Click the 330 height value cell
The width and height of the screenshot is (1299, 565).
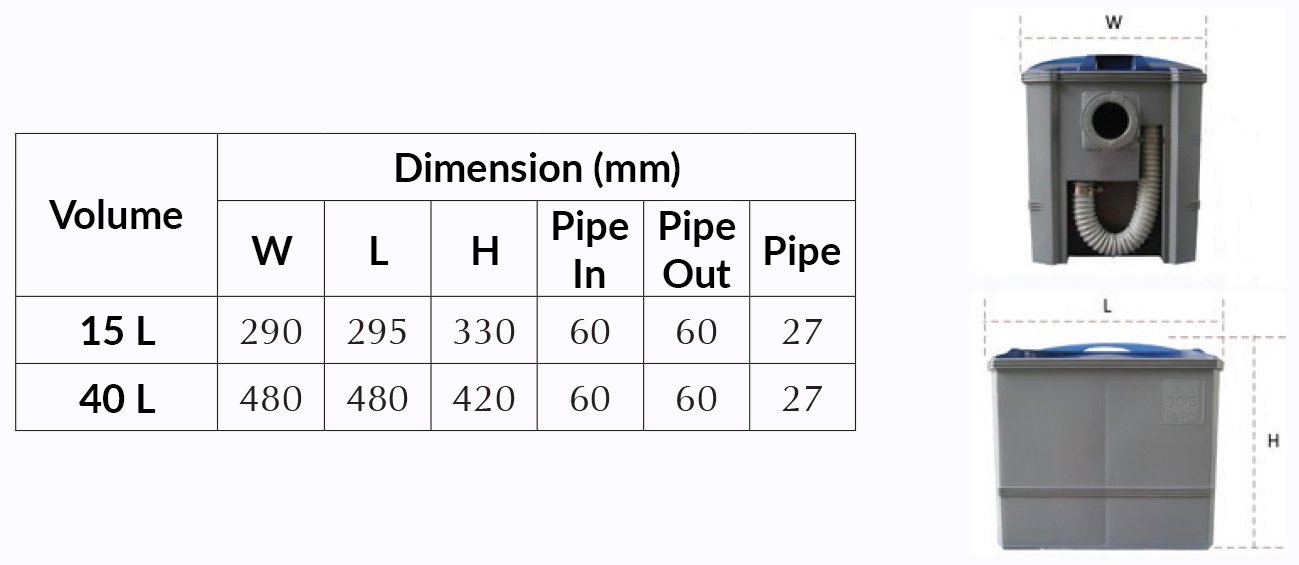484,330
